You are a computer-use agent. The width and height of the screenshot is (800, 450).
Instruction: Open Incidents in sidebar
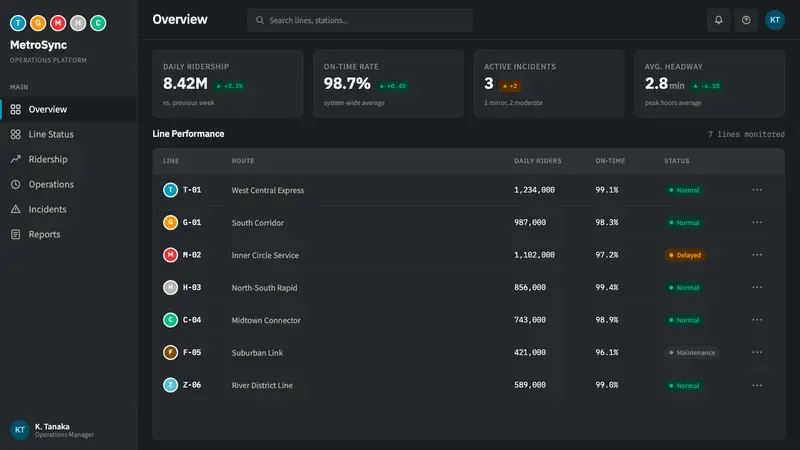[69, 209]
